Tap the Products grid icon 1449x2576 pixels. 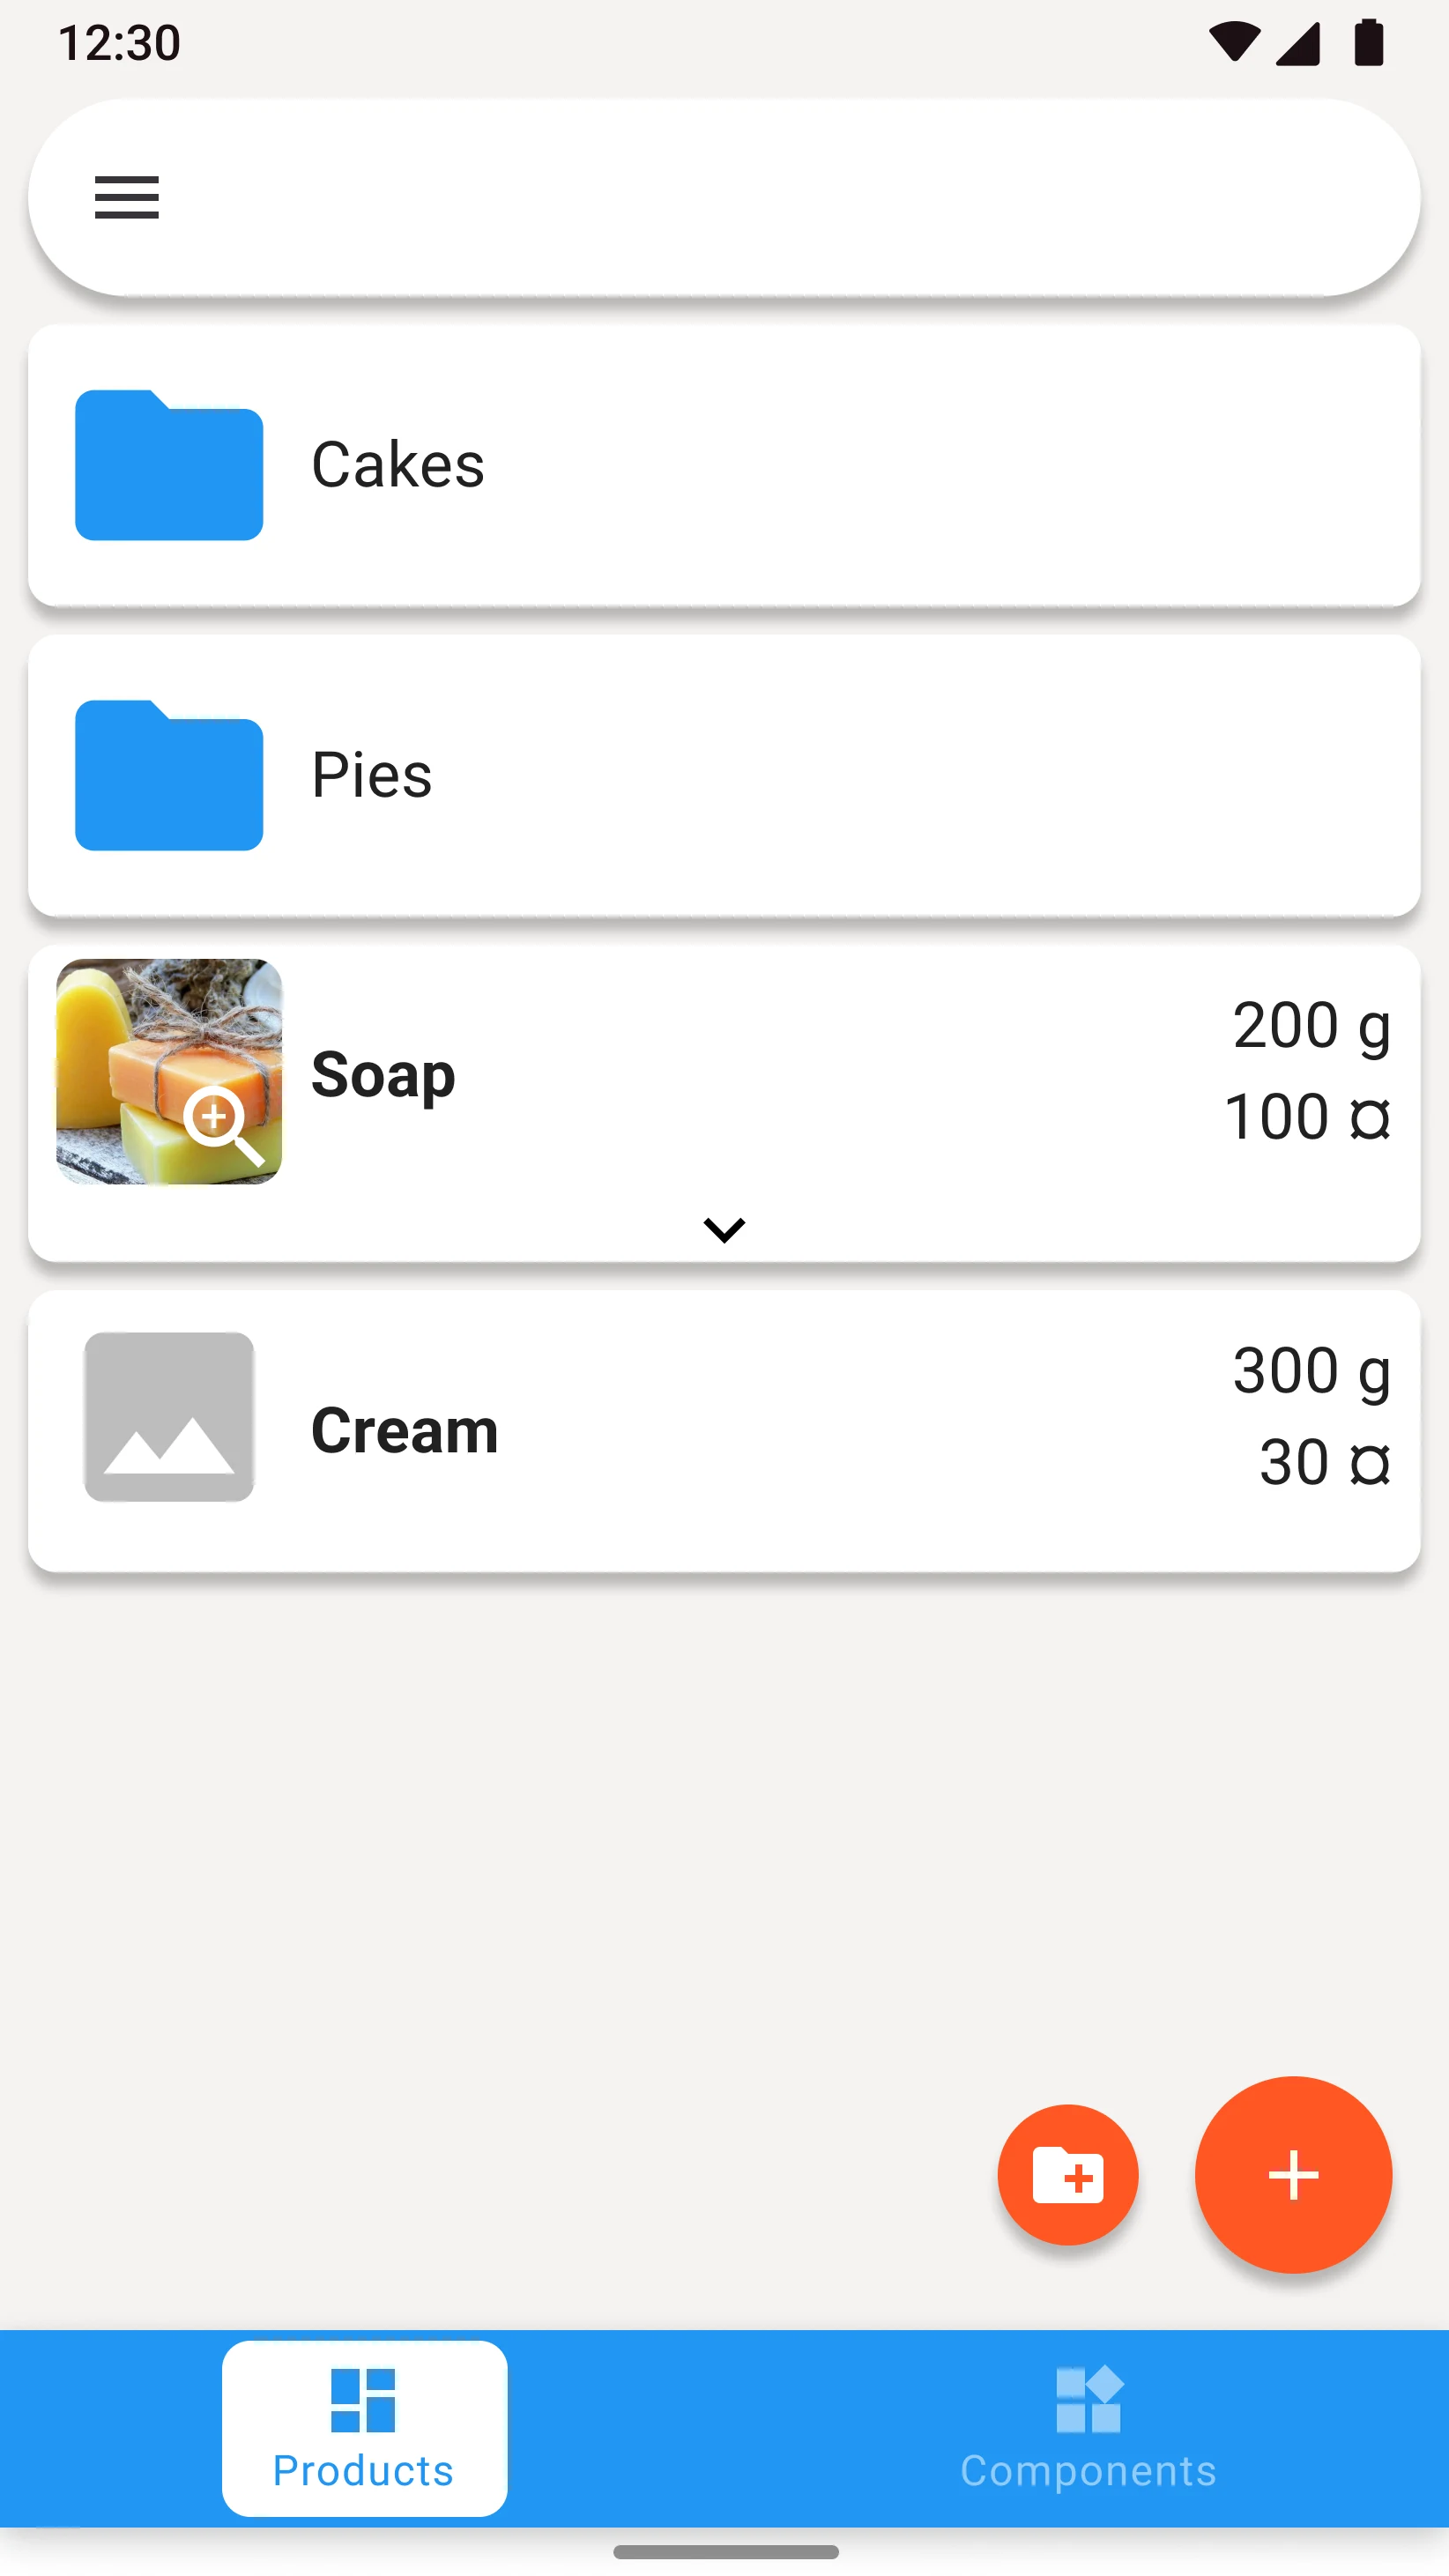point(363,2399)
